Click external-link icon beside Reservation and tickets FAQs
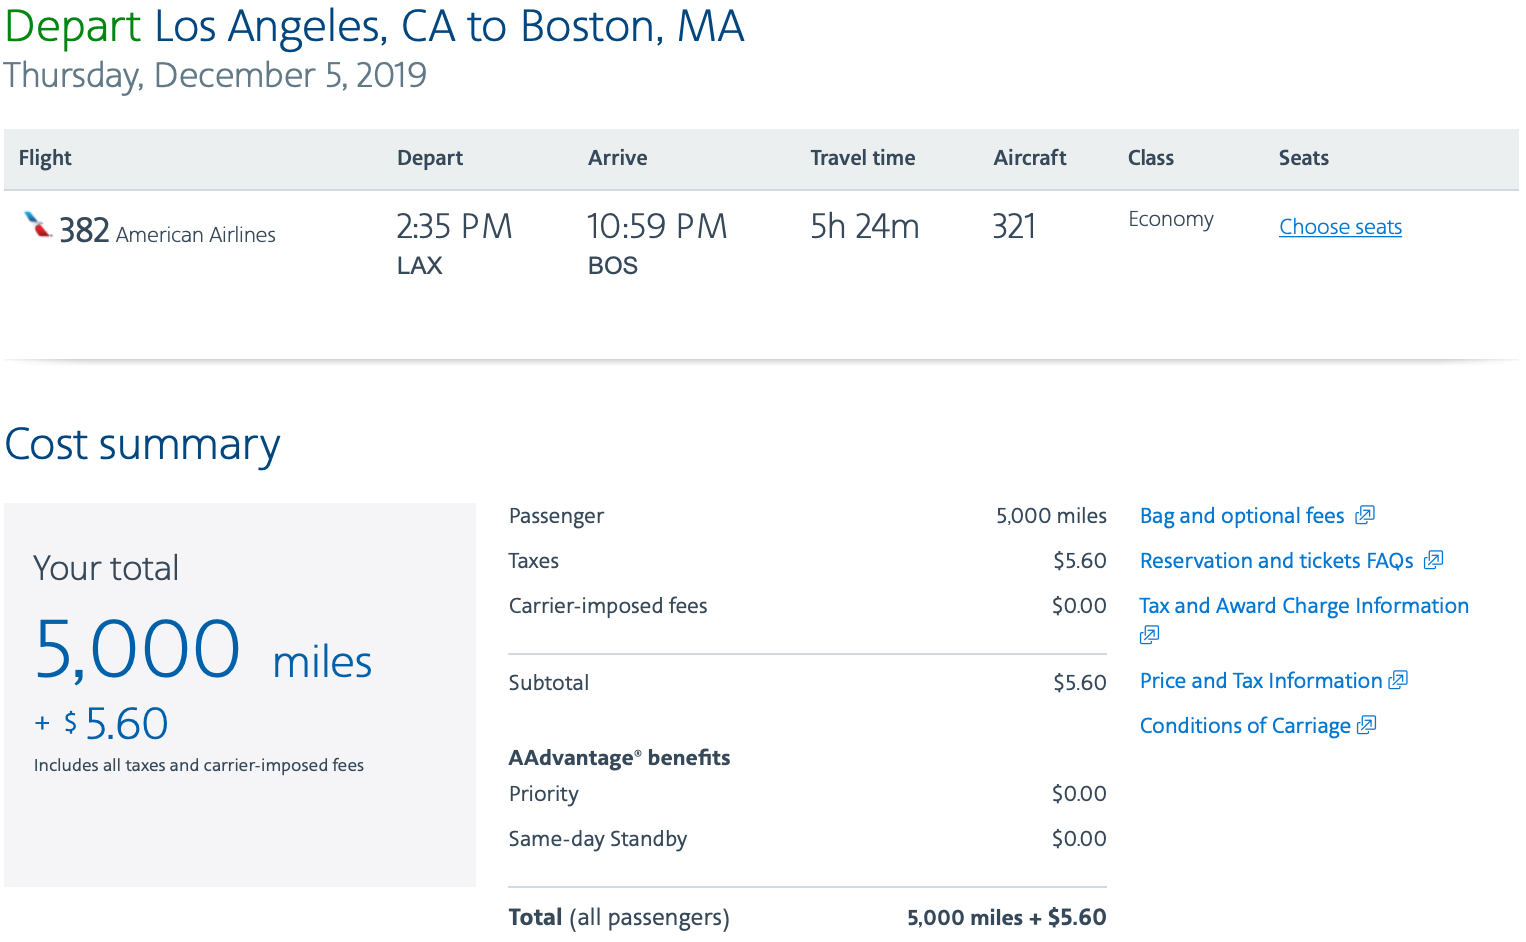1526x942 pixels. [1433, 560]
